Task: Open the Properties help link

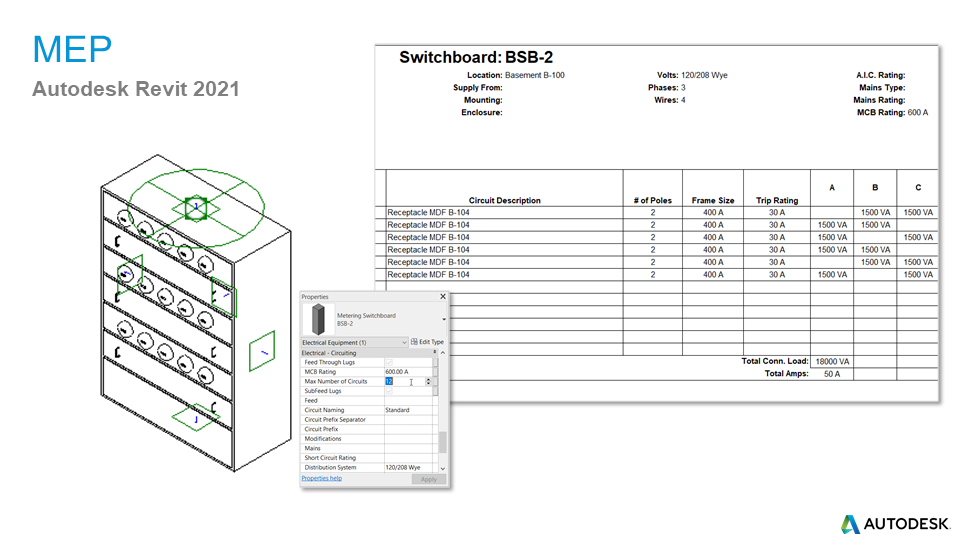Action: pos(321,479)
